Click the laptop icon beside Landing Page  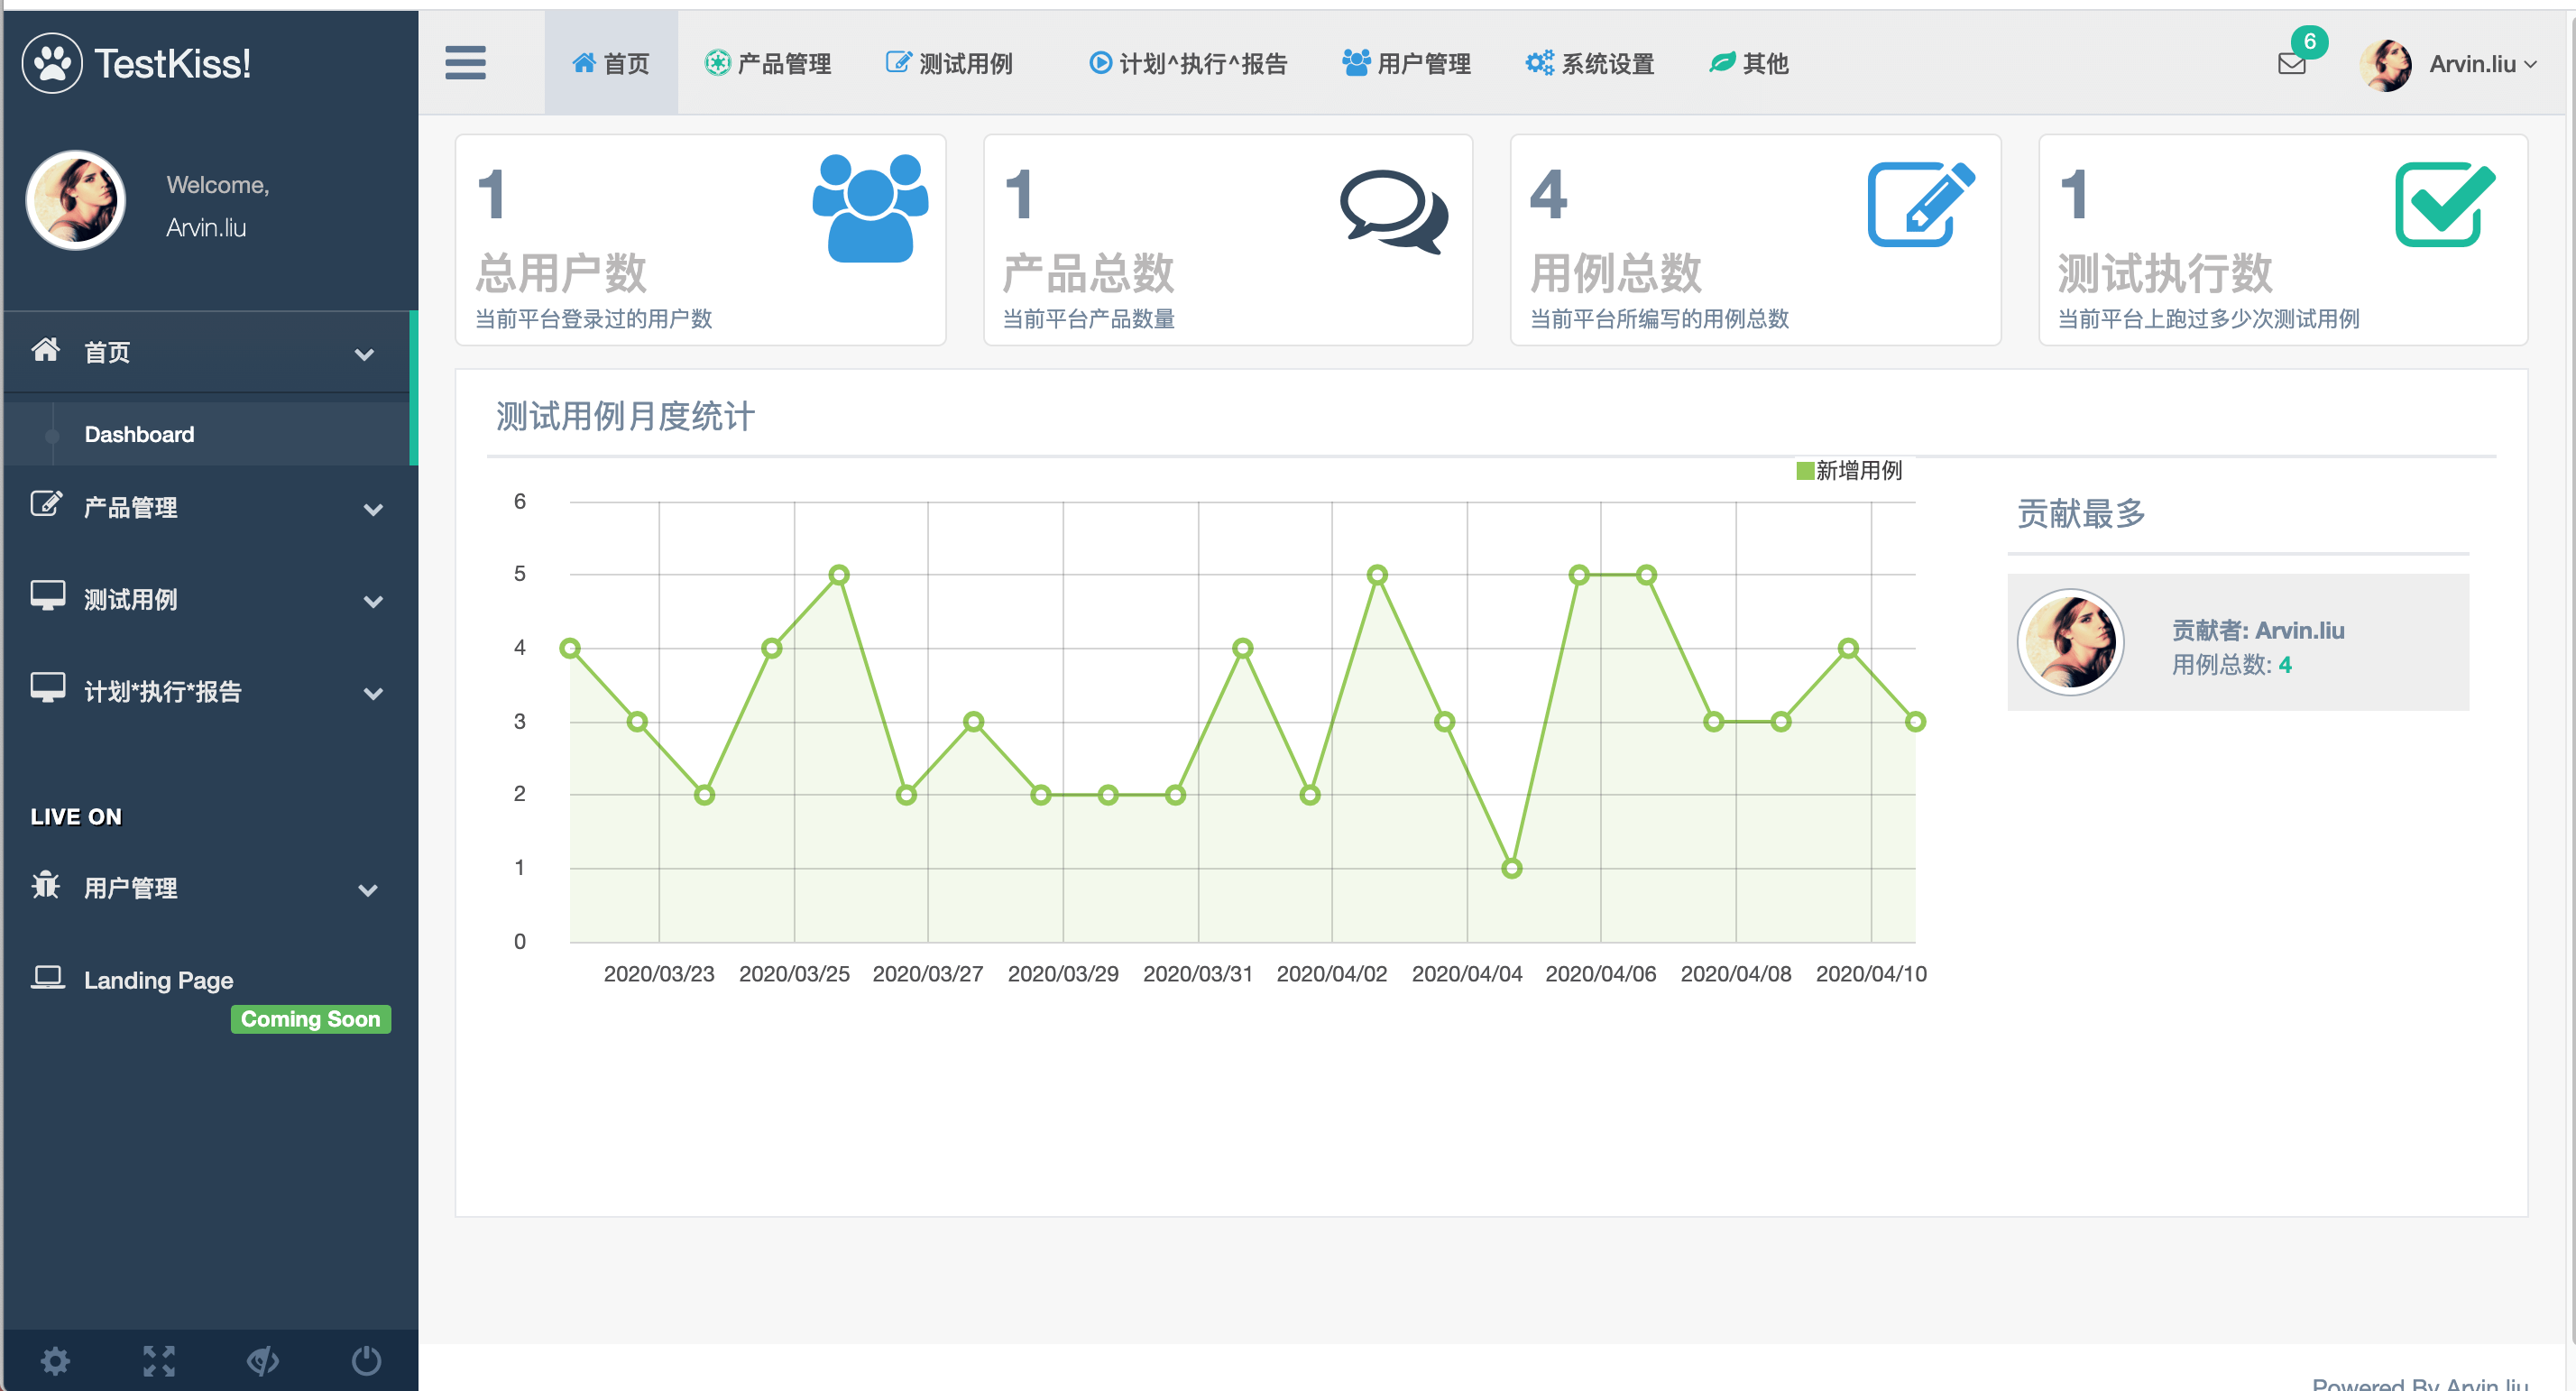pyautogui.click(x=47, y=977)
